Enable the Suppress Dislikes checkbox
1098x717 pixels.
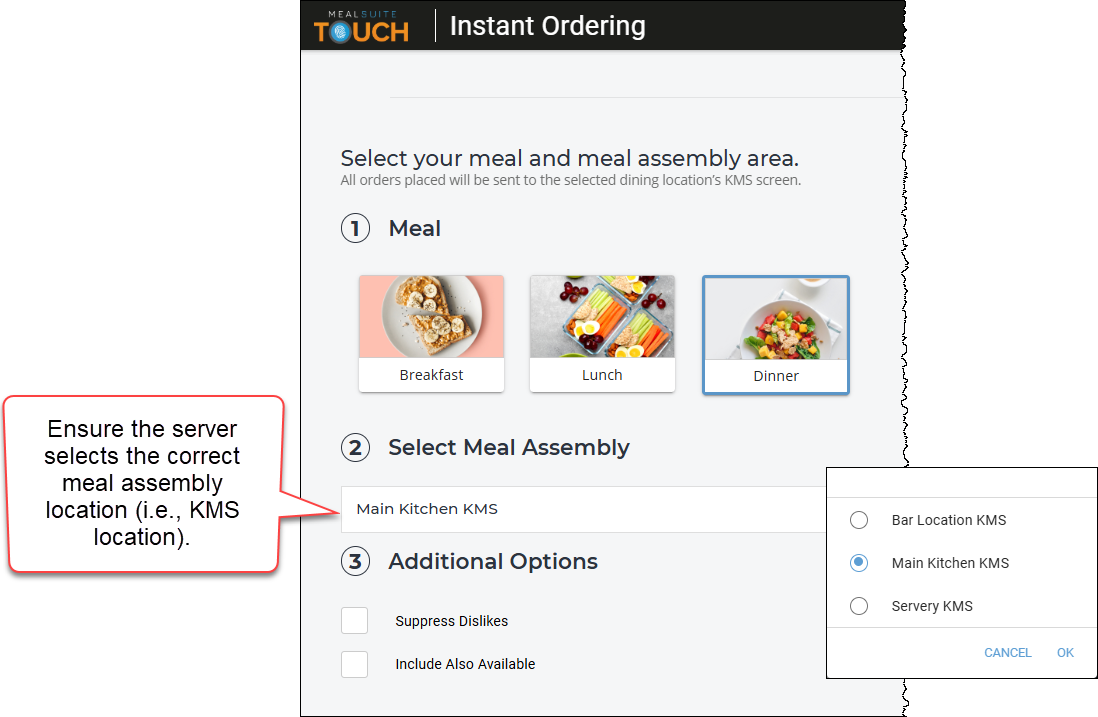coord(354,620)
